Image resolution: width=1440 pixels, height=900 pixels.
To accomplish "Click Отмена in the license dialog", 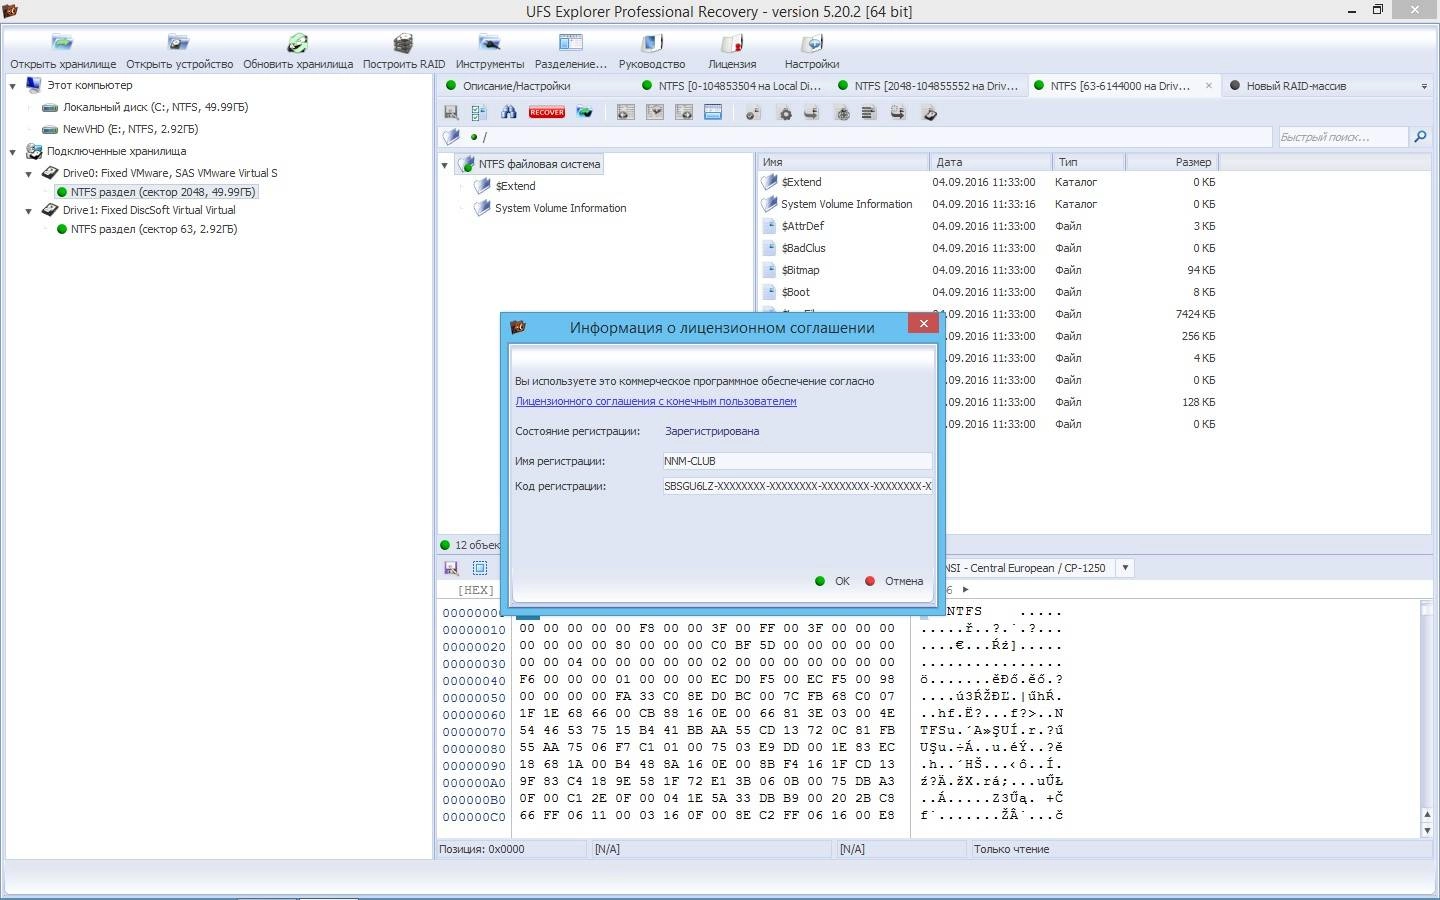I will tap(894, 581).
